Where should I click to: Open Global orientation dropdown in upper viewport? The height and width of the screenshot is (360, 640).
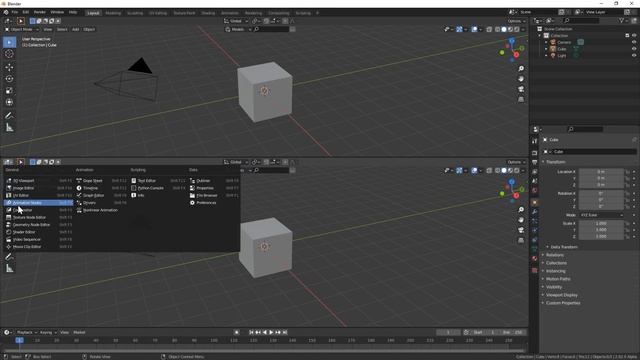(237, 21)
